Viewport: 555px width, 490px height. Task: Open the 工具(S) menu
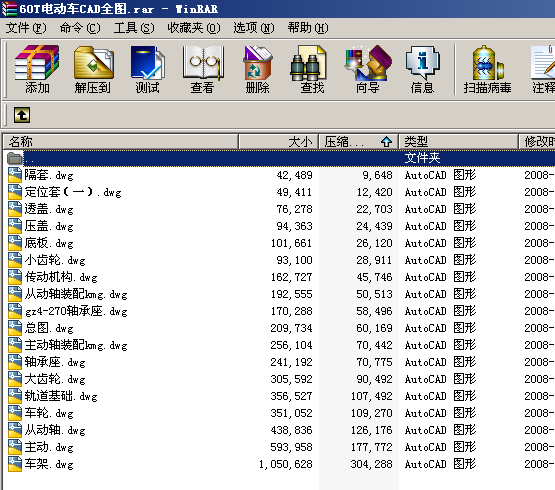point(134,28)
